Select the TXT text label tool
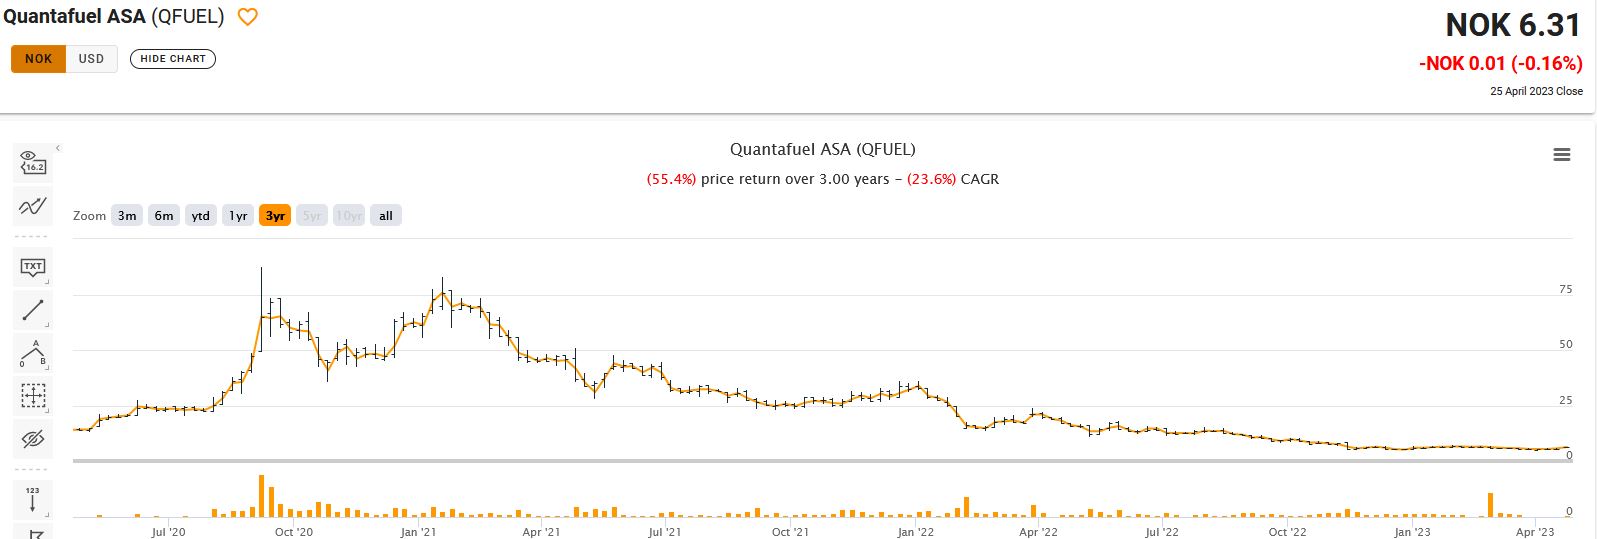Image resolution: width=1597 pixels, height=539 pixels. tap(33, 267)
